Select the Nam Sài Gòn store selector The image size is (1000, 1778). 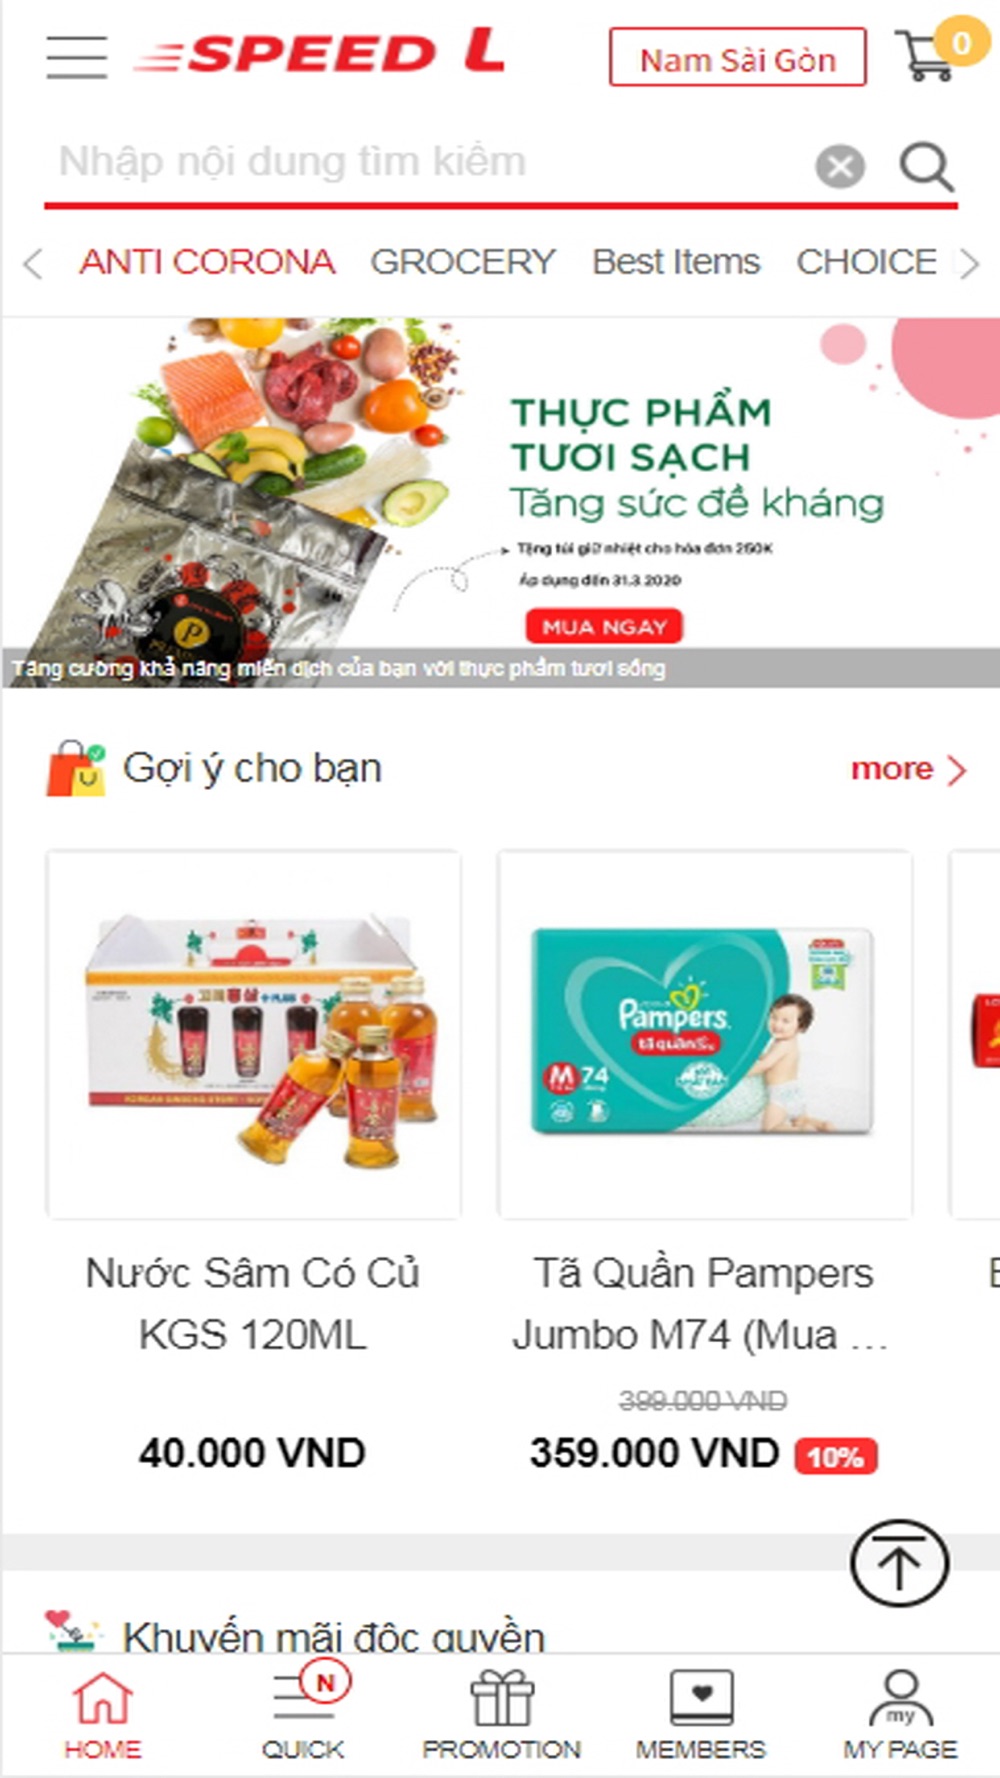738,58
